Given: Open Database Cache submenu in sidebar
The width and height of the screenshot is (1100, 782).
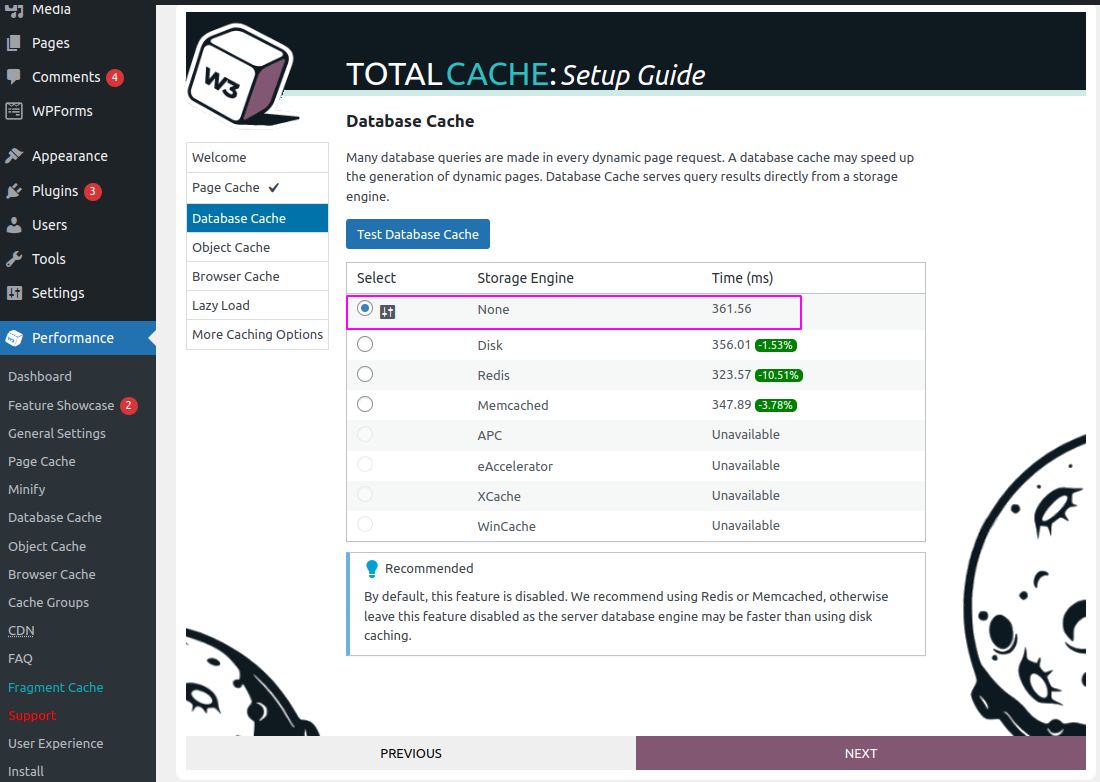Looking at the screenshot, I should 55,518.
